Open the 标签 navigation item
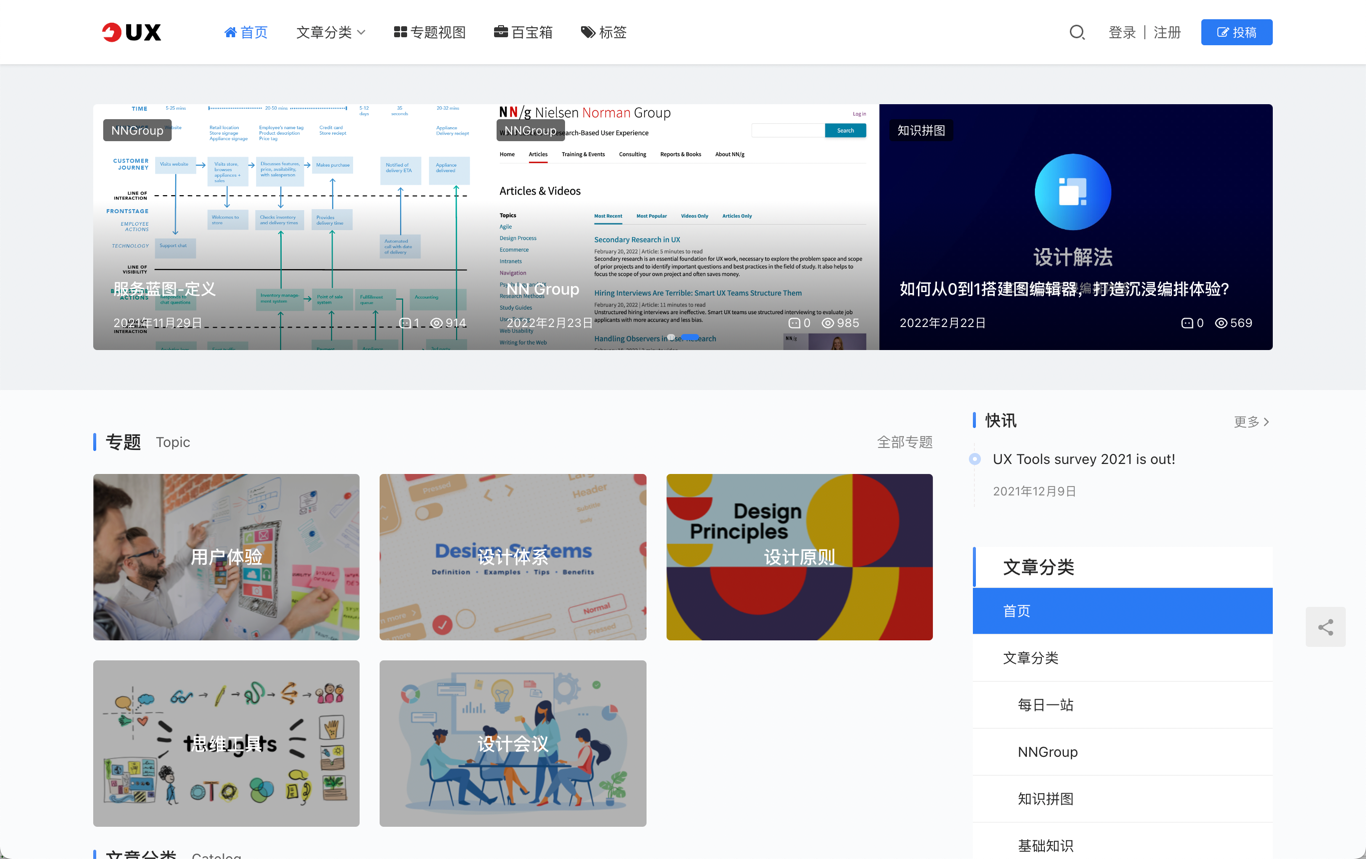This screenshot has height=859, width=1366. (604, 32)
